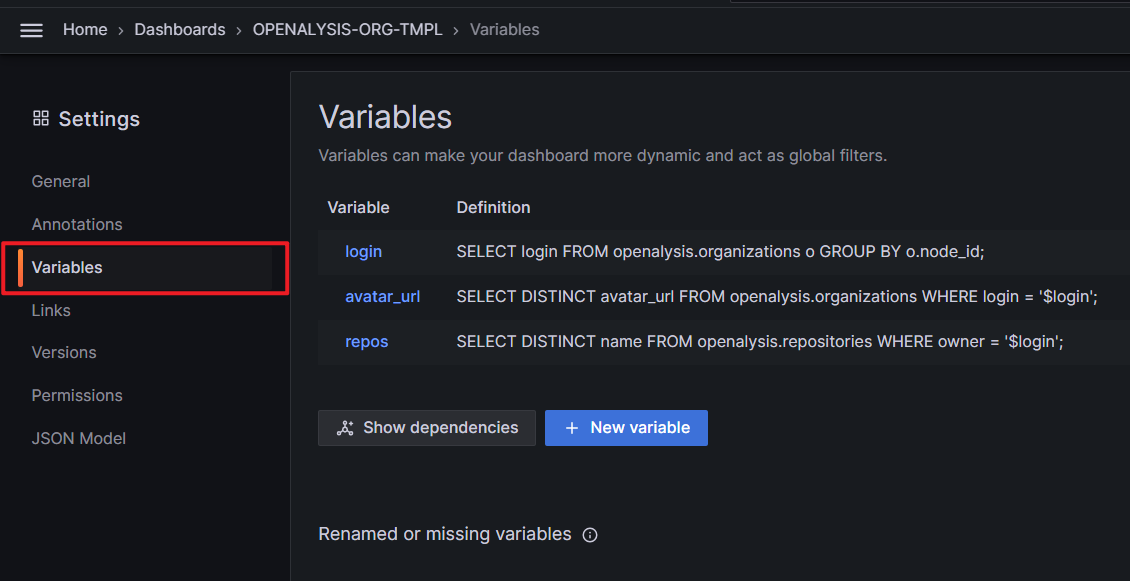Image resolution: width=1130 pixels, height=581 pixels.
Task: Edit the avatar_url variable
Action: point(383,297)
